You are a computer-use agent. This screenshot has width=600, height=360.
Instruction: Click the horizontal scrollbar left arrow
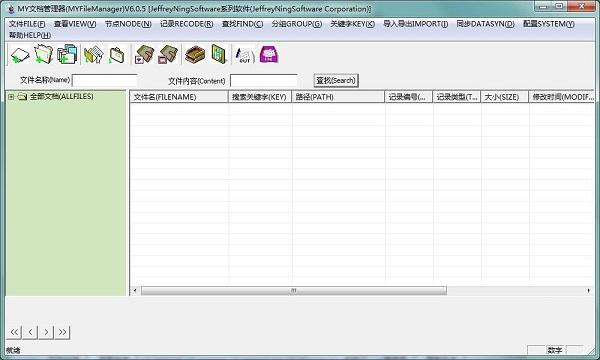tap(135, 291)
